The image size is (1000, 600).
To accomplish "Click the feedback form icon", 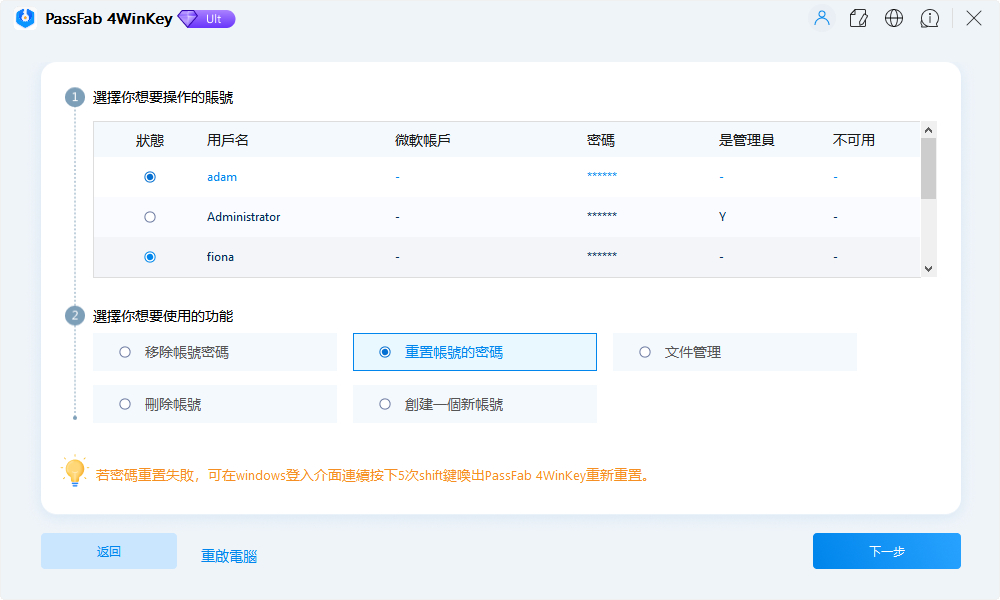I will point(858,18).
